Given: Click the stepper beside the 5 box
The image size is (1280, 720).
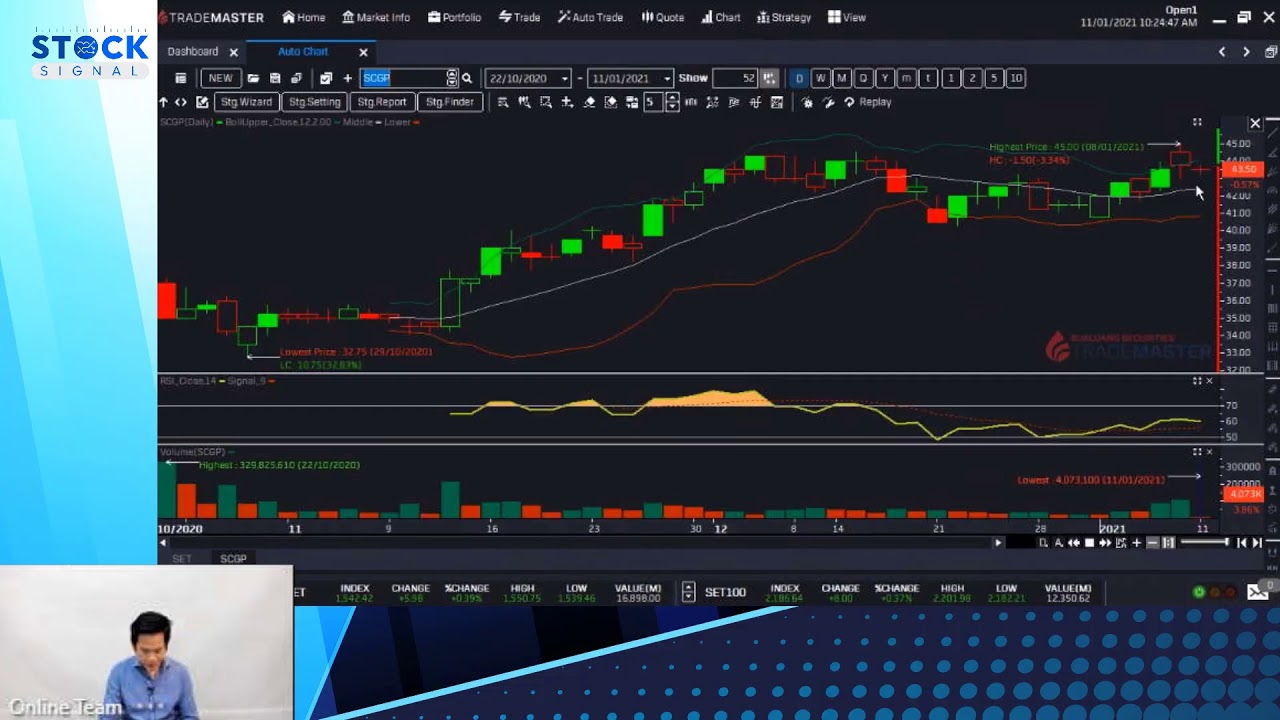Looking at the screenshot, I should (x=672, y=102).
